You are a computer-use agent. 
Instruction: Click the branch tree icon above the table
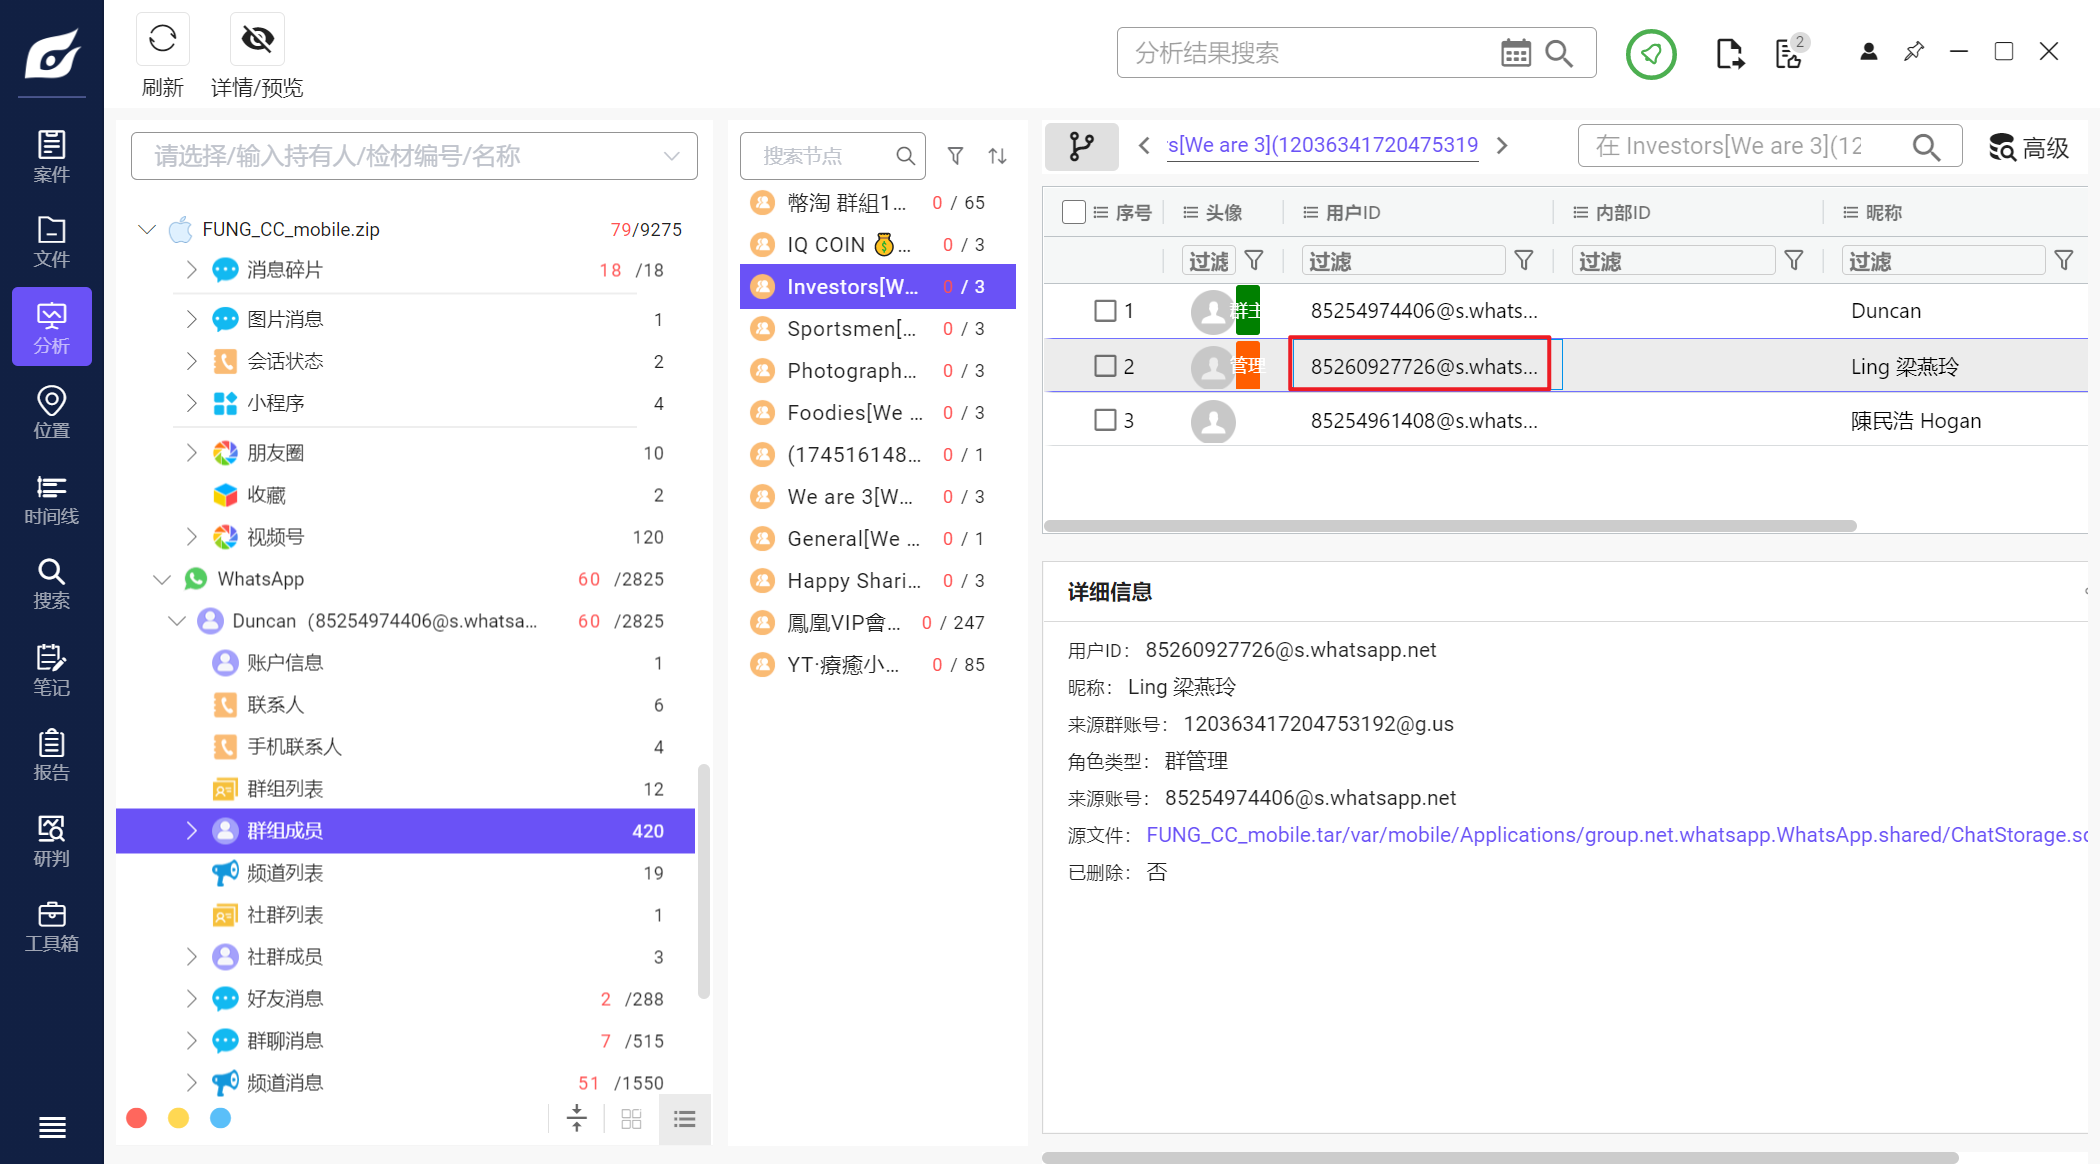click(x=1081, y=147)
